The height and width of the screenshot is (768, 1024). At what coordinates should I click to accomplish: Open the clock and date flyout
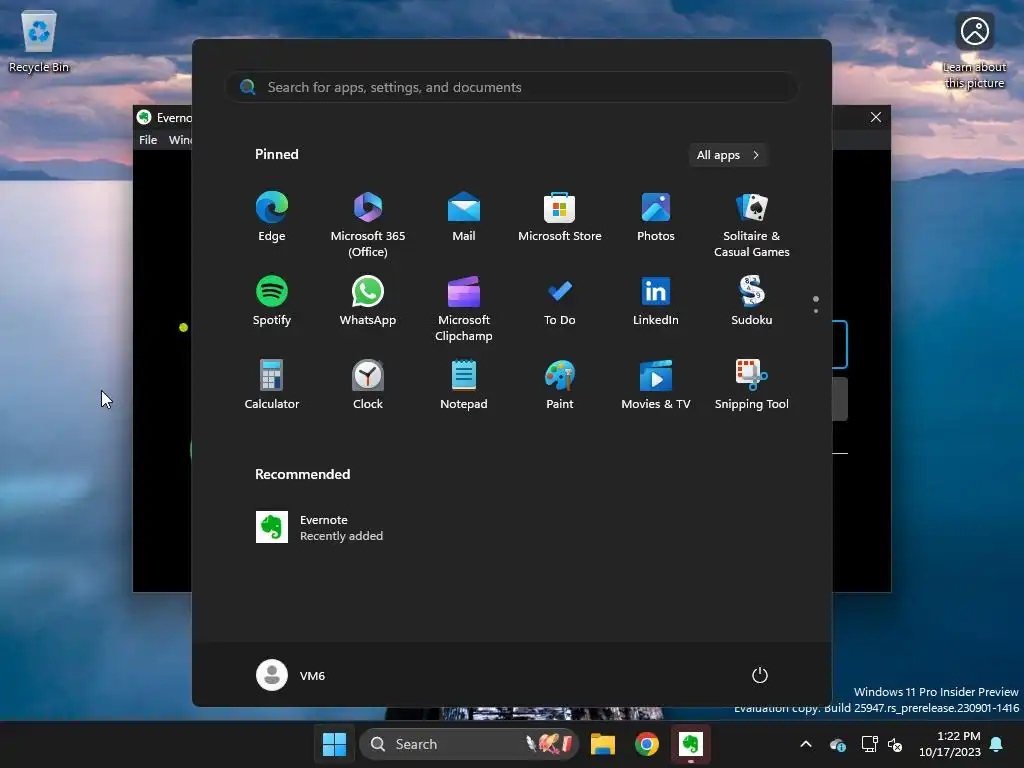[950, 744]
